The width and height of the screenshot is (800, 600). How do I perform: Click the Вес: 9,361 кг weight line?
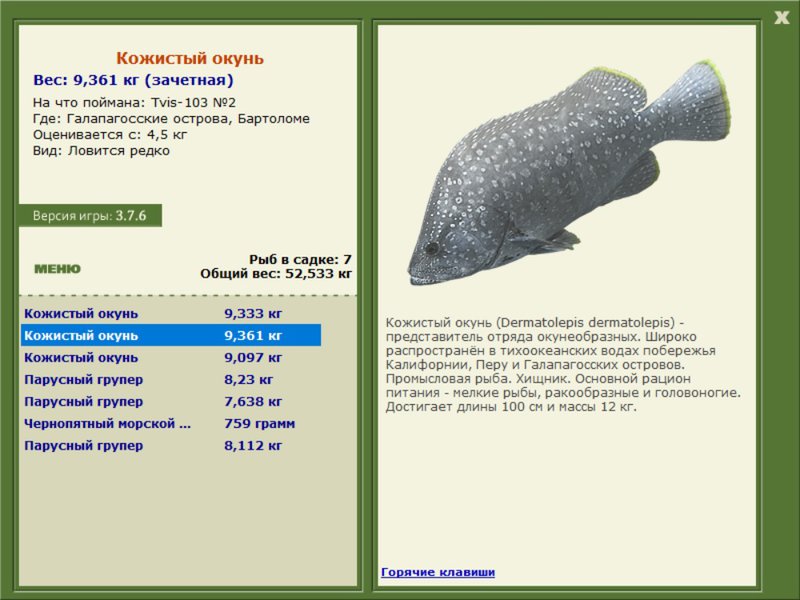(133, 80)
